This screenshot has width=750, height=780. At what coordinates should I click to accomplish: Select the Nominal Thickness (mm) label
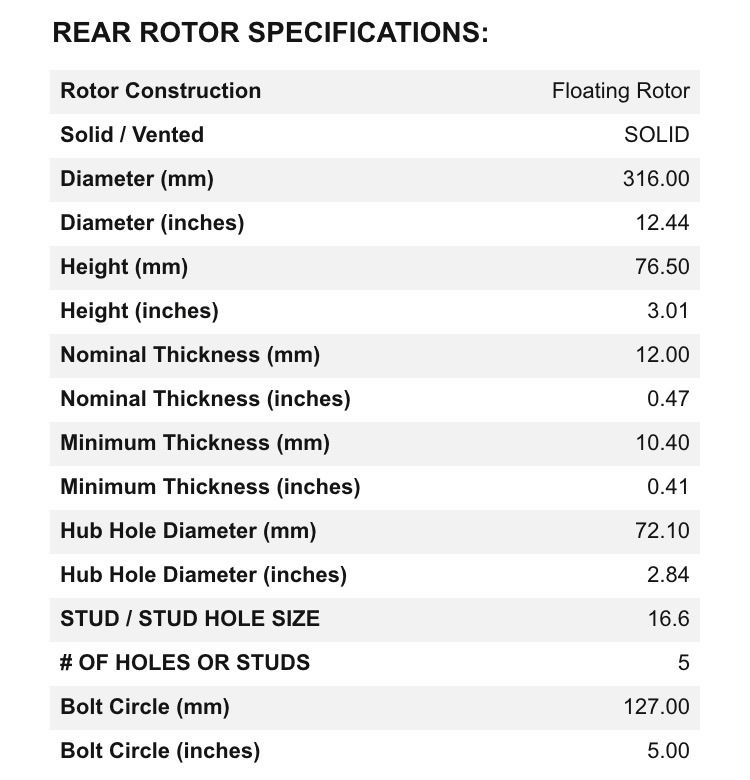pos(190,355)
